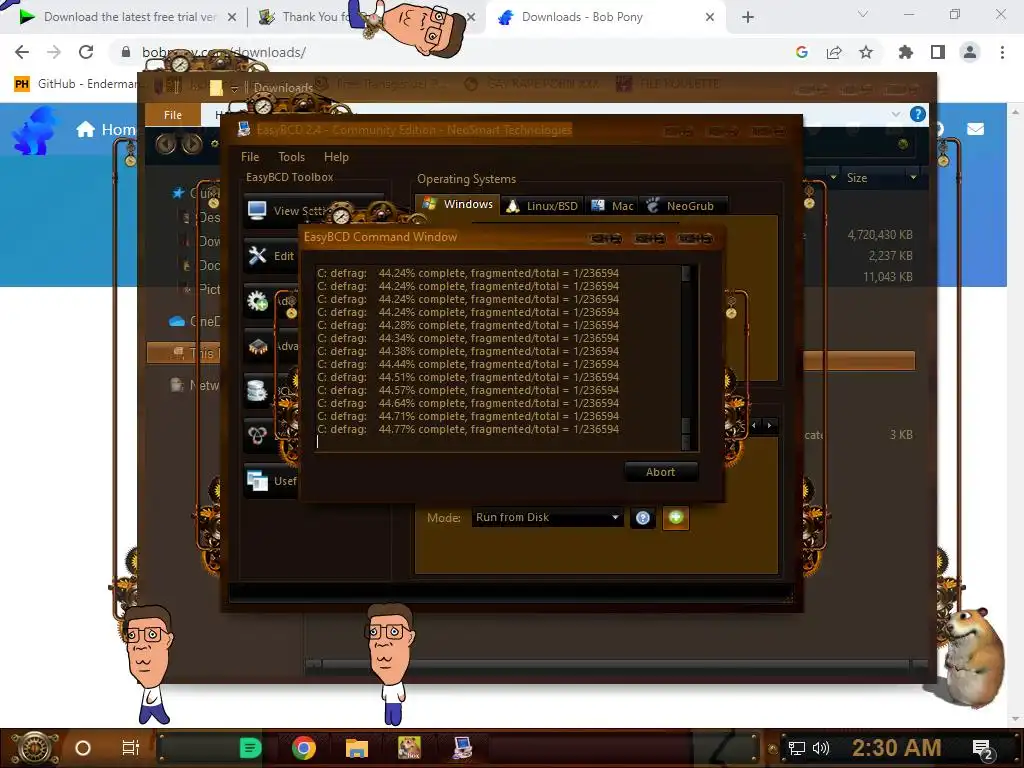Switch to the NeoGrub tab
This screenshot has width=1024, height=768.
(x=682, y=206)
